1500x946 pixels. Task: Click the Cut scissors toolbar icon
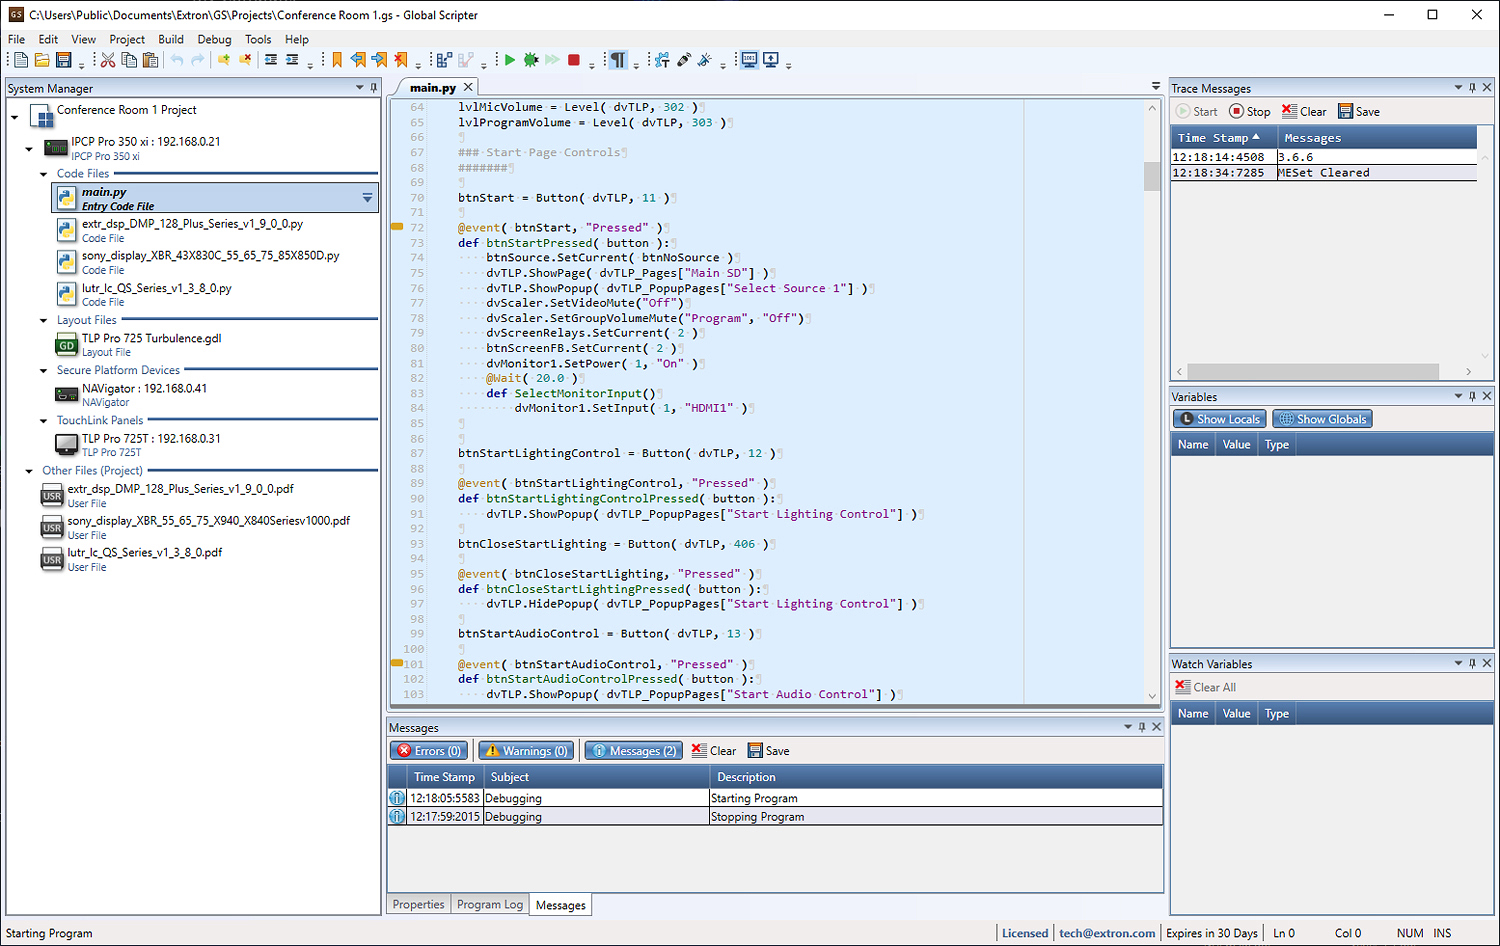[x=108, y=60]
